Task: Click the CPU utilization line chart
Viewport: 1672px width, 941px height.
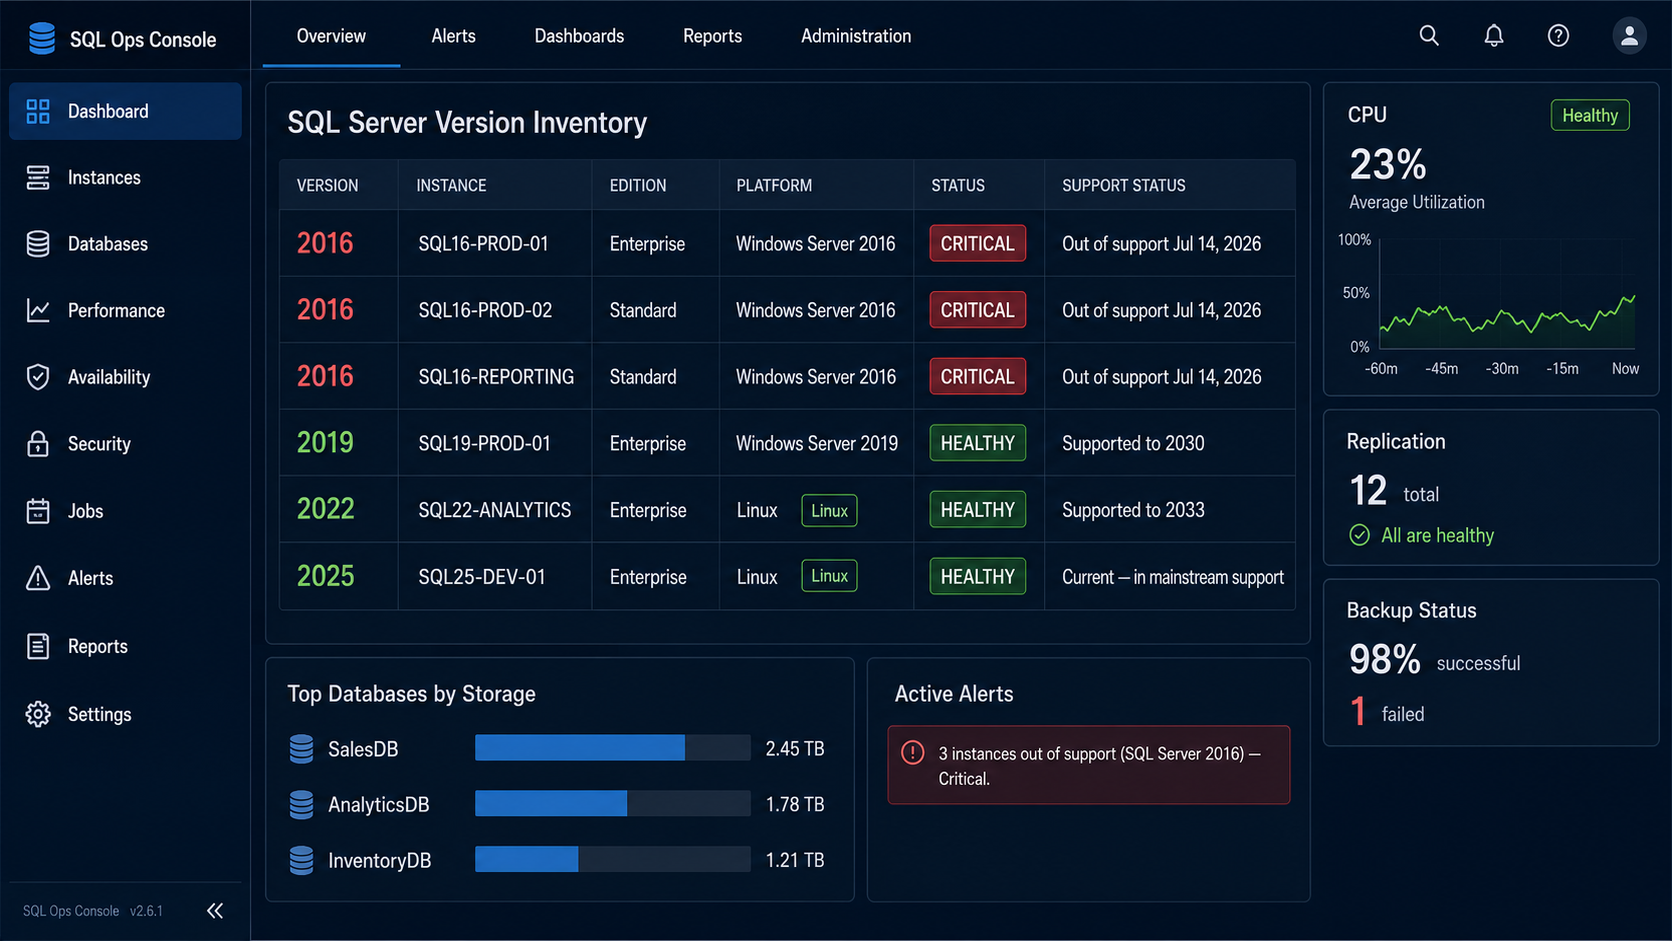Action: 1507,295
